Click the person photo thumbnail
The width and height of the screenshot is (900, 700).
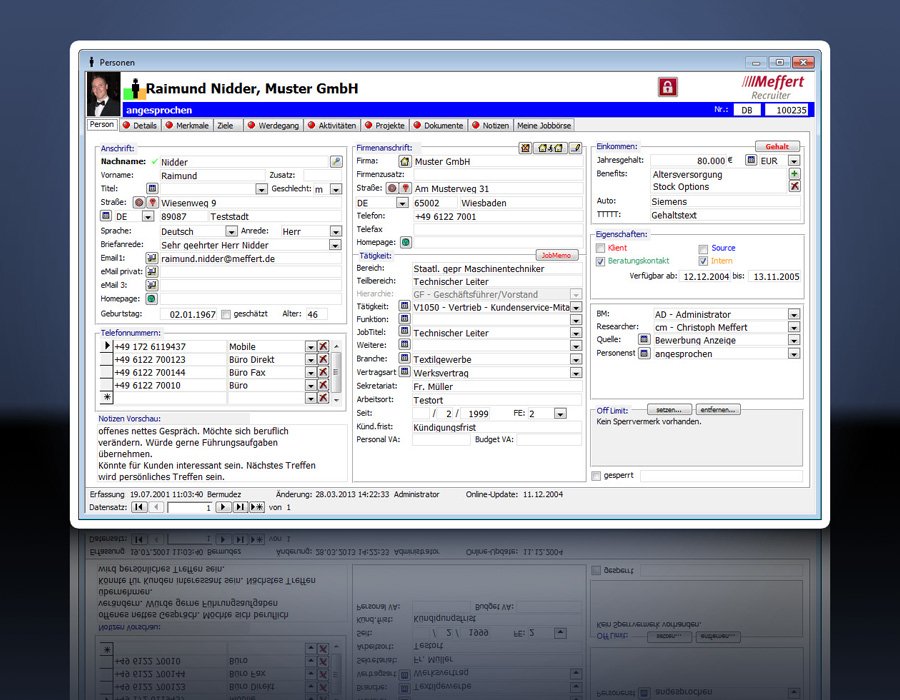[x=103, y=95]
